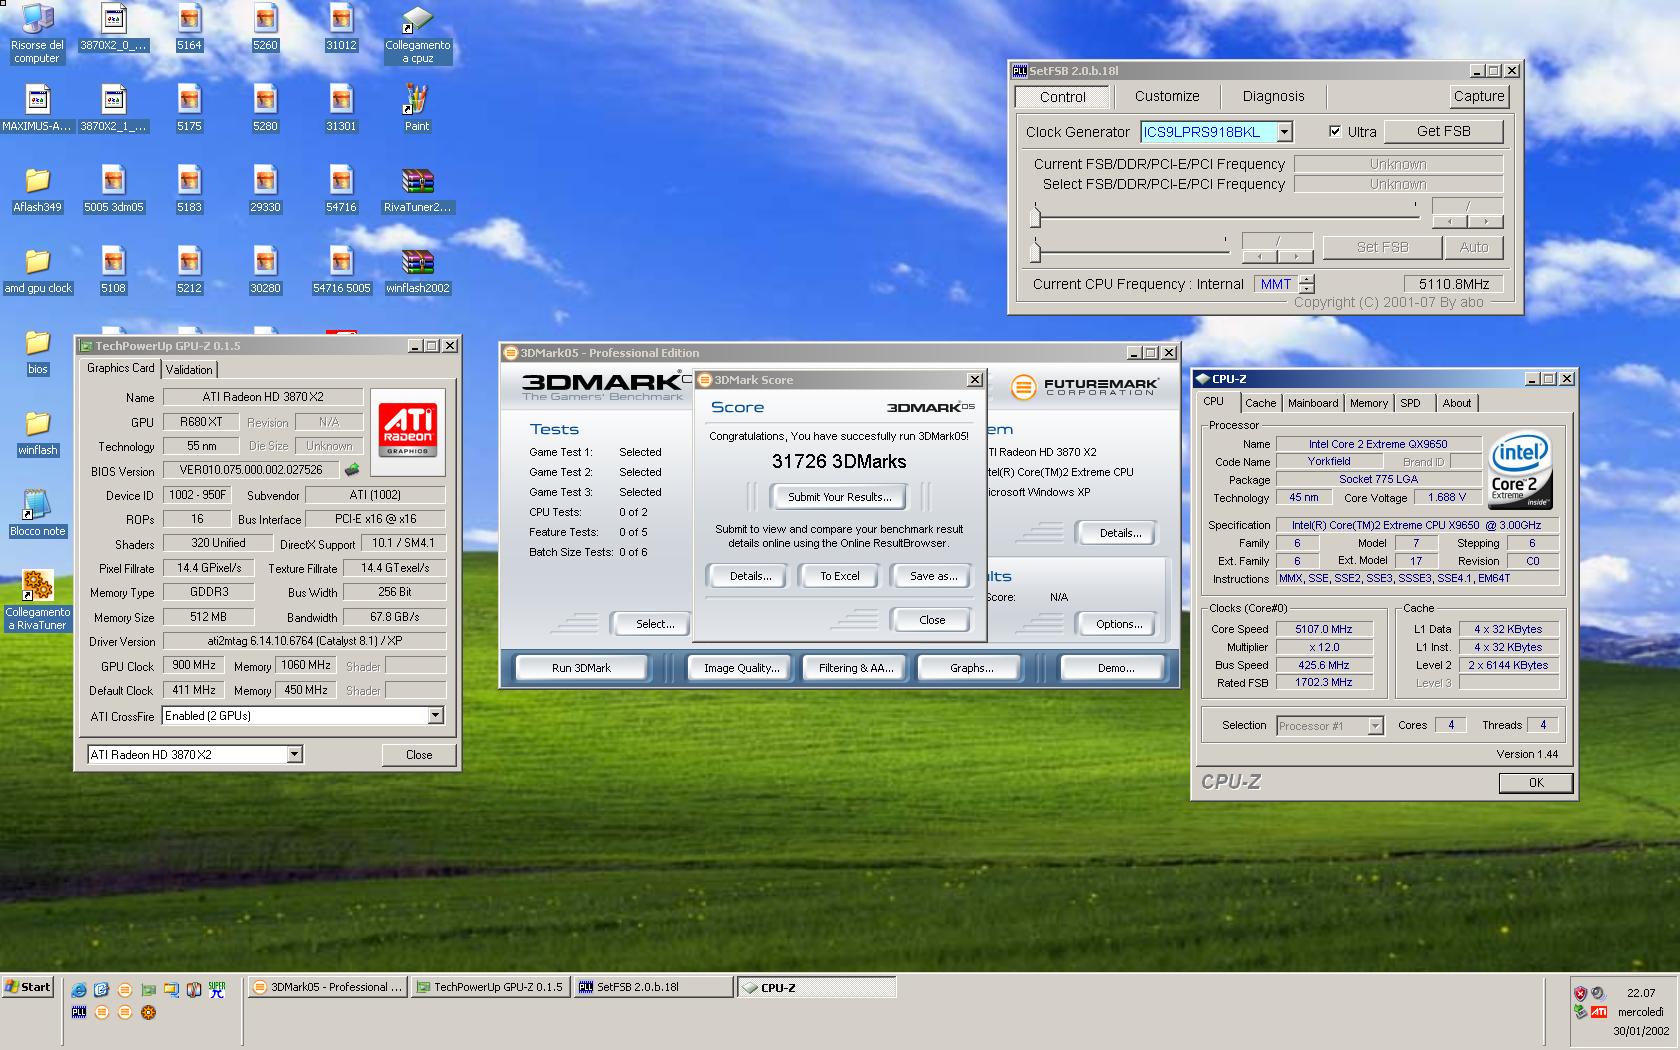1680x1050 pixels.
Task: Open Collegamento a RivaTuner shortcut icon
Action: (x=37, y=600)
